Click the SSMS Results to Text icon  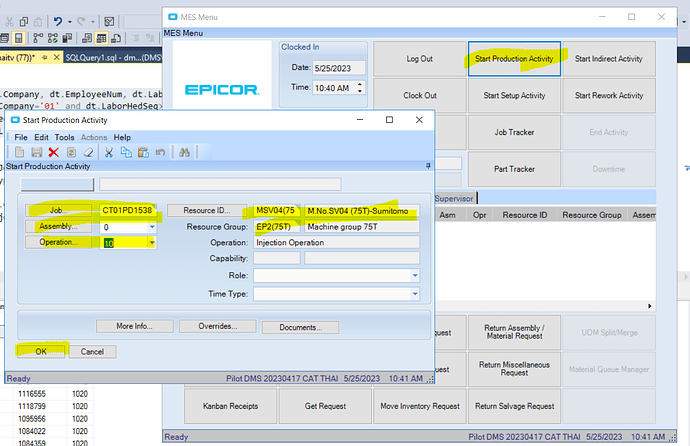pos(87,38)
